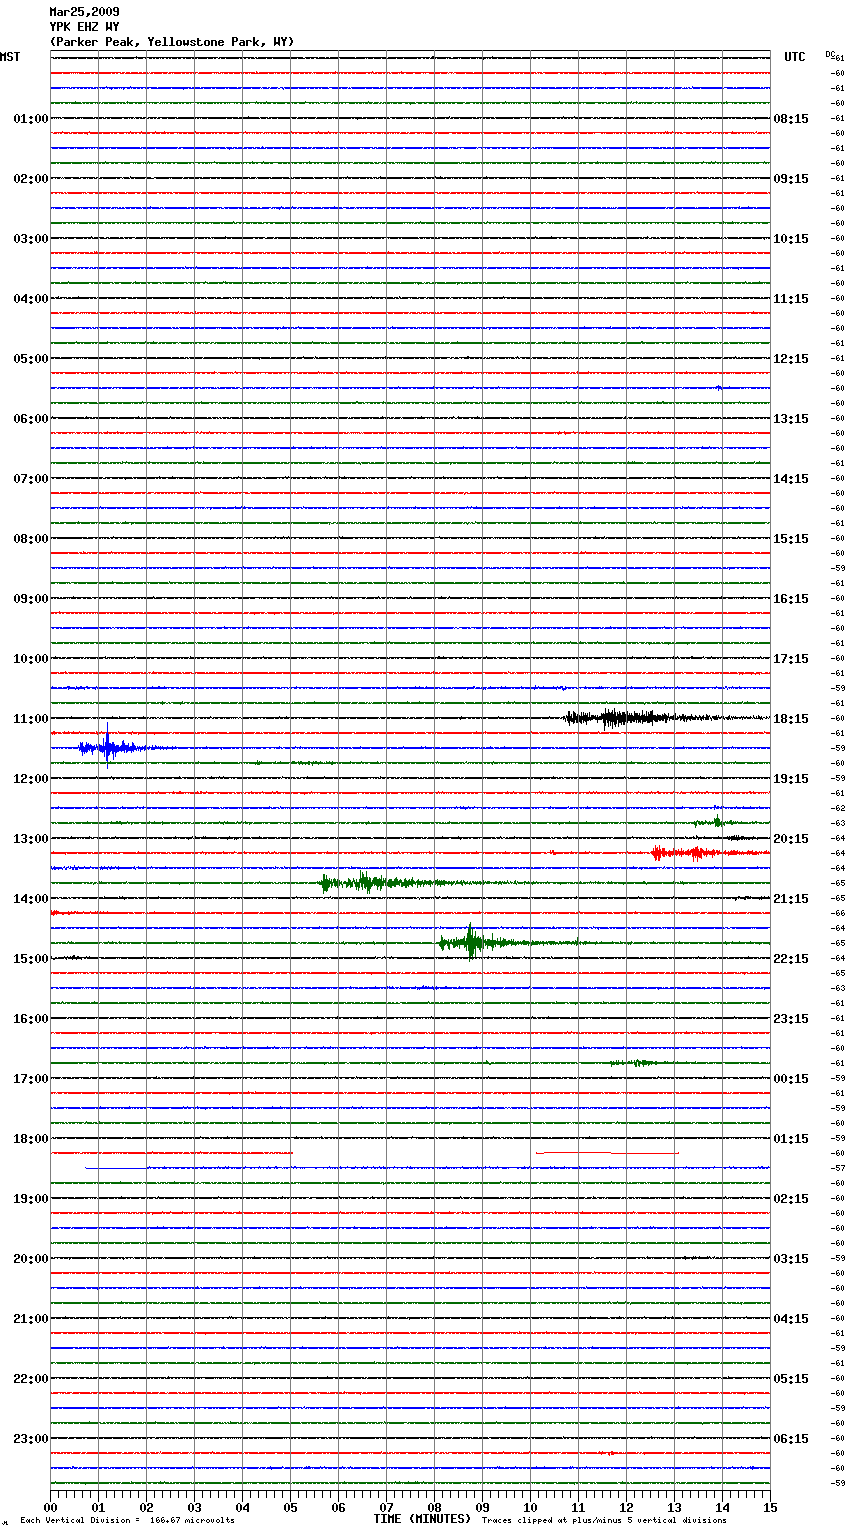The width and height of the screenshot is (850, 1534).
Task: Click the 'TIME (MINUTES)' axis title
Action: point(422,1519)
